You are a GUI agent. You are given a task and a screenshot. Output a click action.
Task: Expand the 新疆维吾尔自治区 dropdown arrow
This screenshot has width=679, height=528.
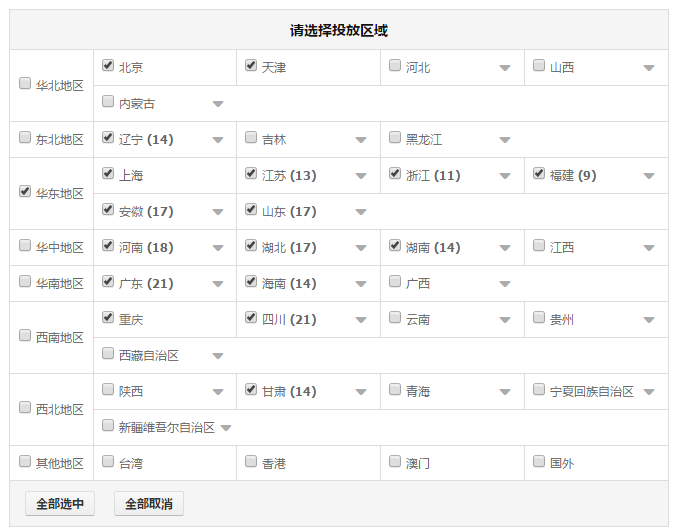coord(226,428)
